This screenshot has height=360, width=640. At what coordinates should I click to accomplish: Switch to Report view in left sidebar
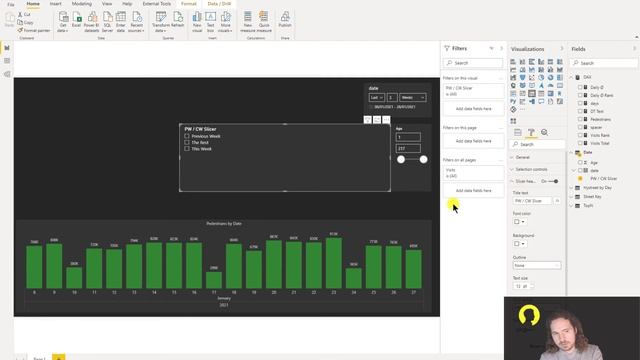point(7,48)
